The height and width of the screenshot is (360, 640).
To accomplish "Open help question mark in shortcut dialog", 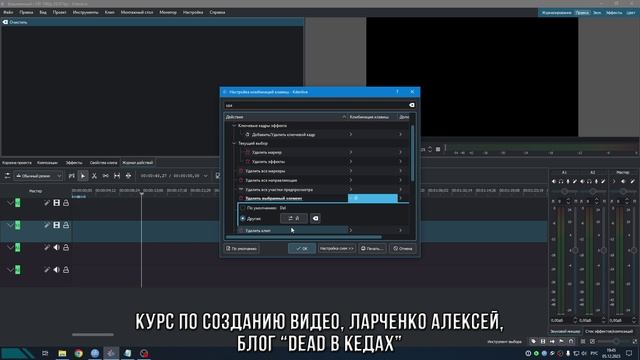I will pos(397,92).
